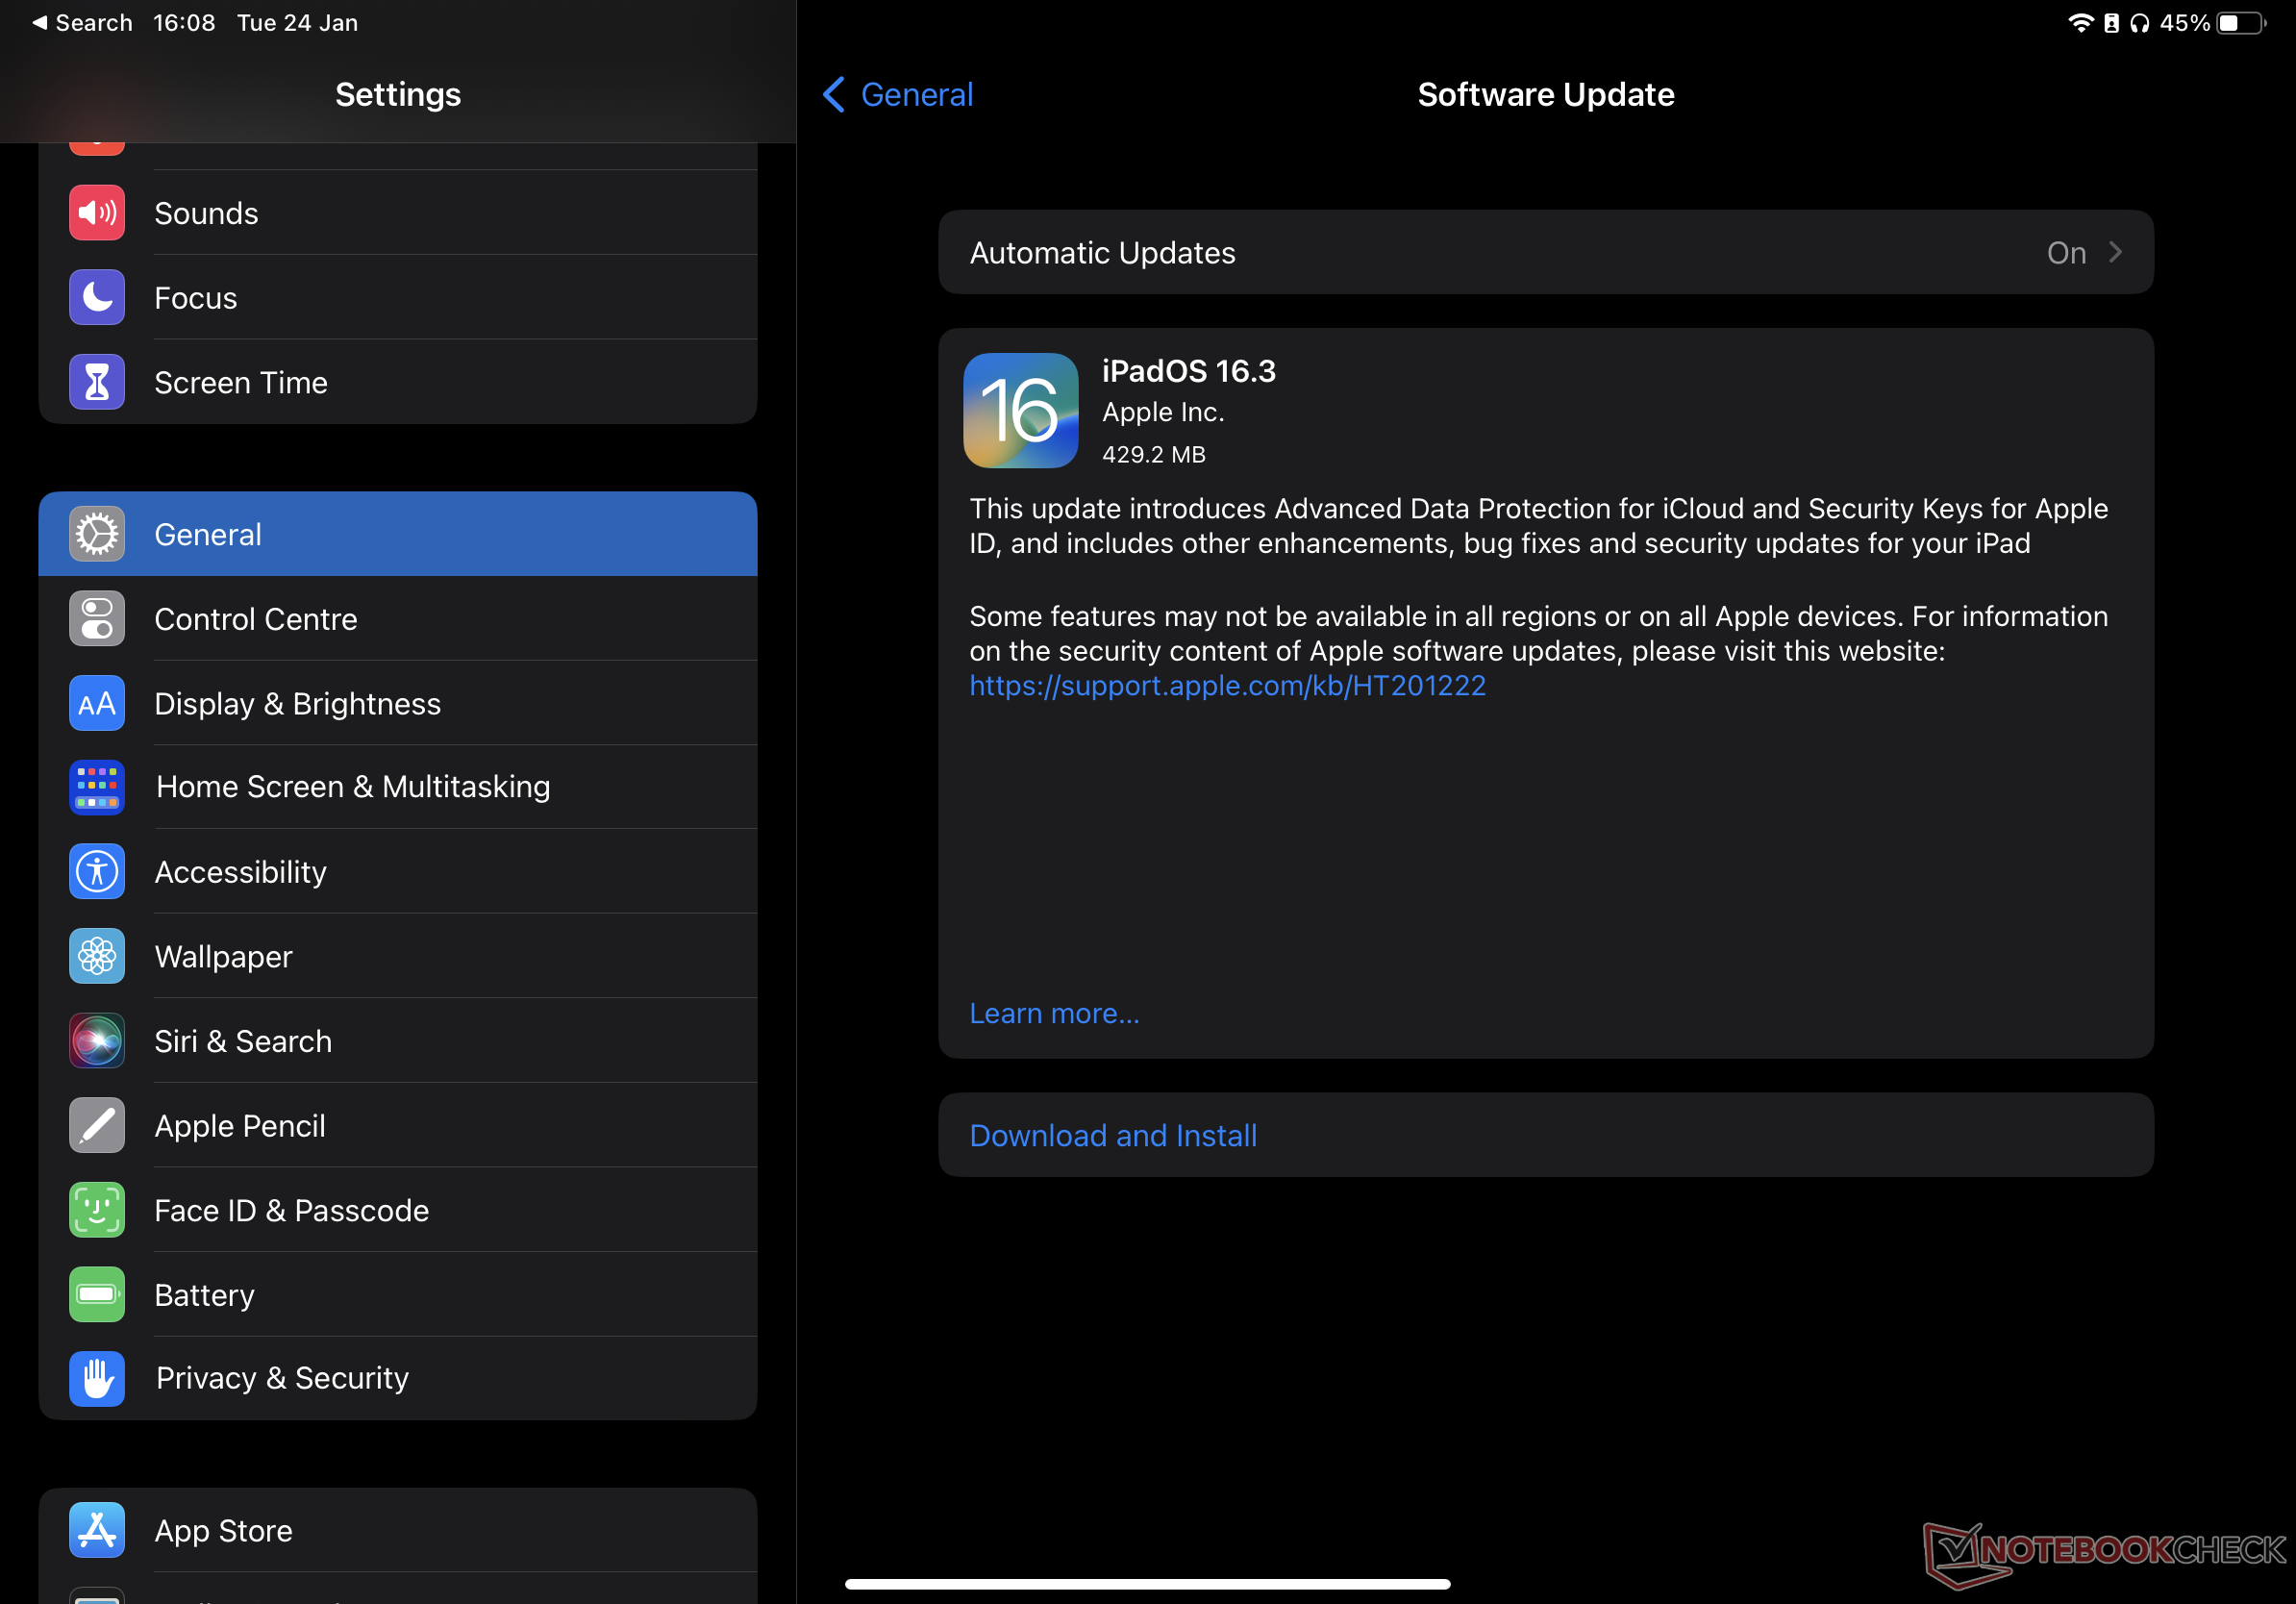This screenshot has height=1604, width=2296.
Task: Tap the headphones status icon
Action: coord(2139,23)
